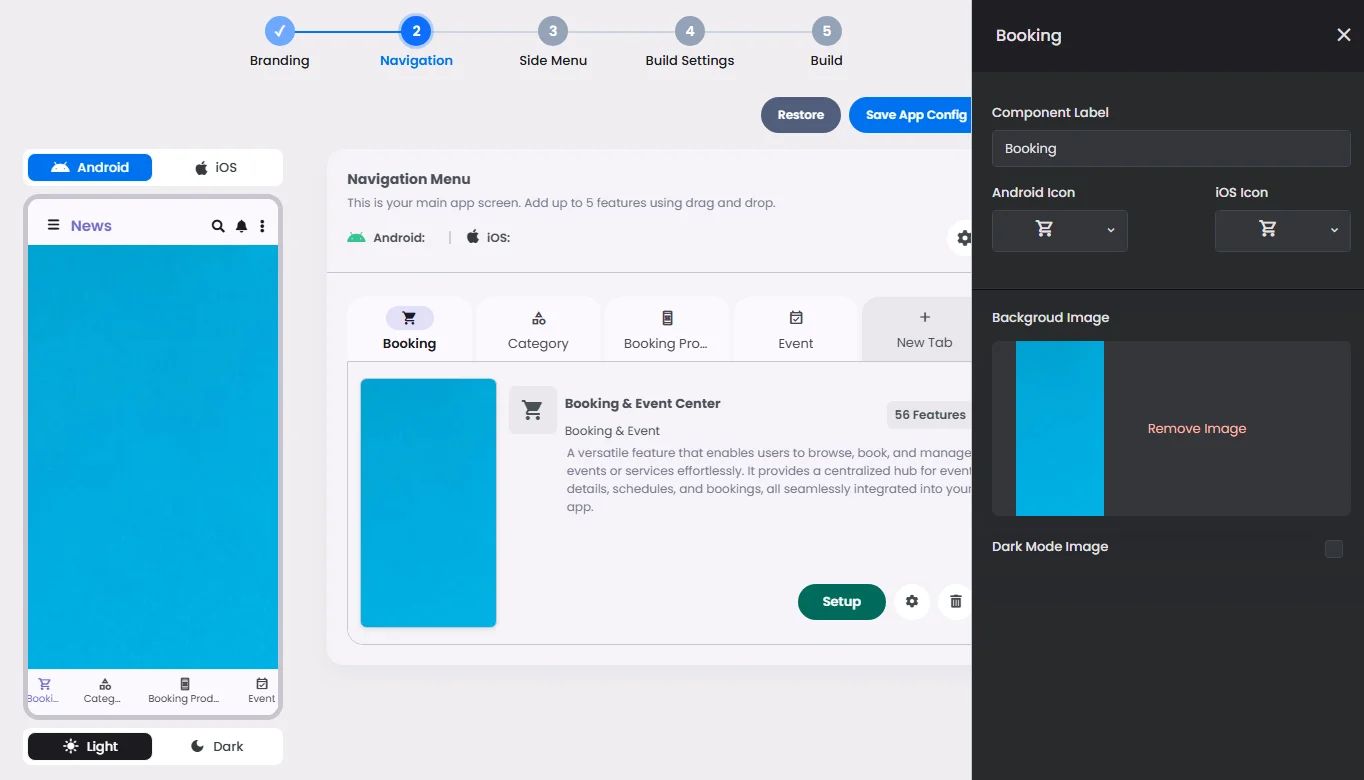Switch preview theme to Dark
1364x780 pixels.
216,746
